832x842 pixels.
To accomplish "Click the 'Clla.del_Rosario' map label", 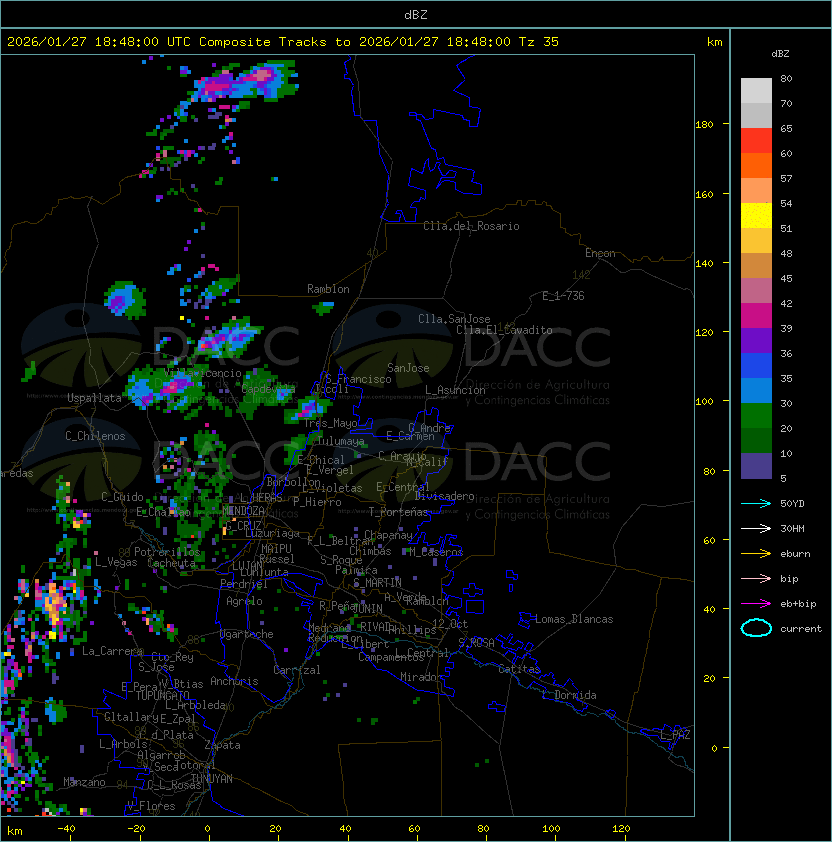I will point(471,226).
